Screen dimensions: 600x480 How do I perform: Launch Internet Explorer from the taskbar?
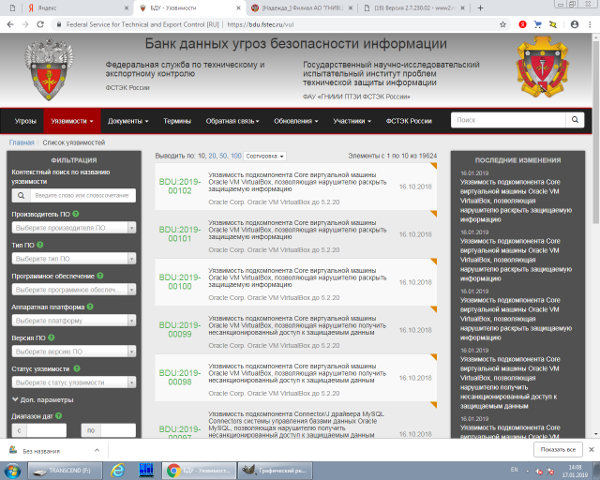pos(118,470)
